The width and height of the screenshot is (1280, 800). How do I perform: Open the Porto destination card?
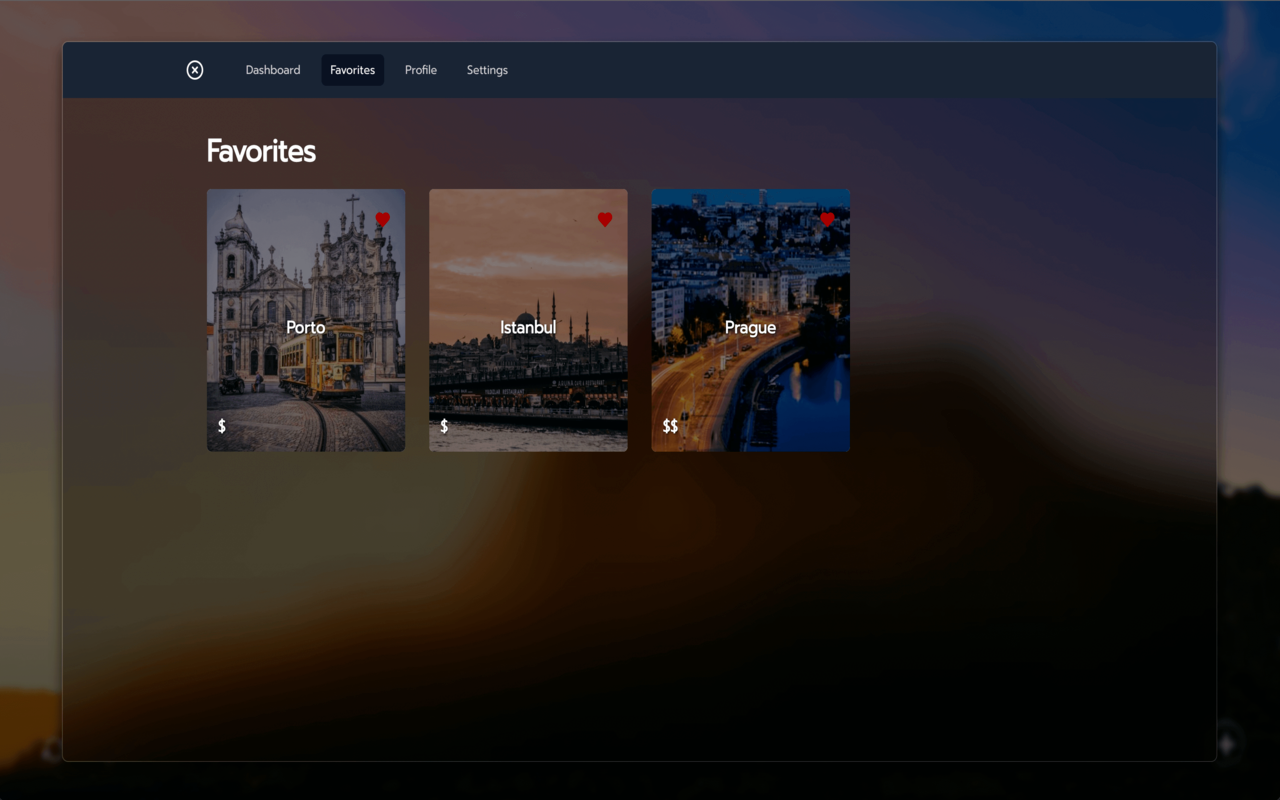point(306,320)
